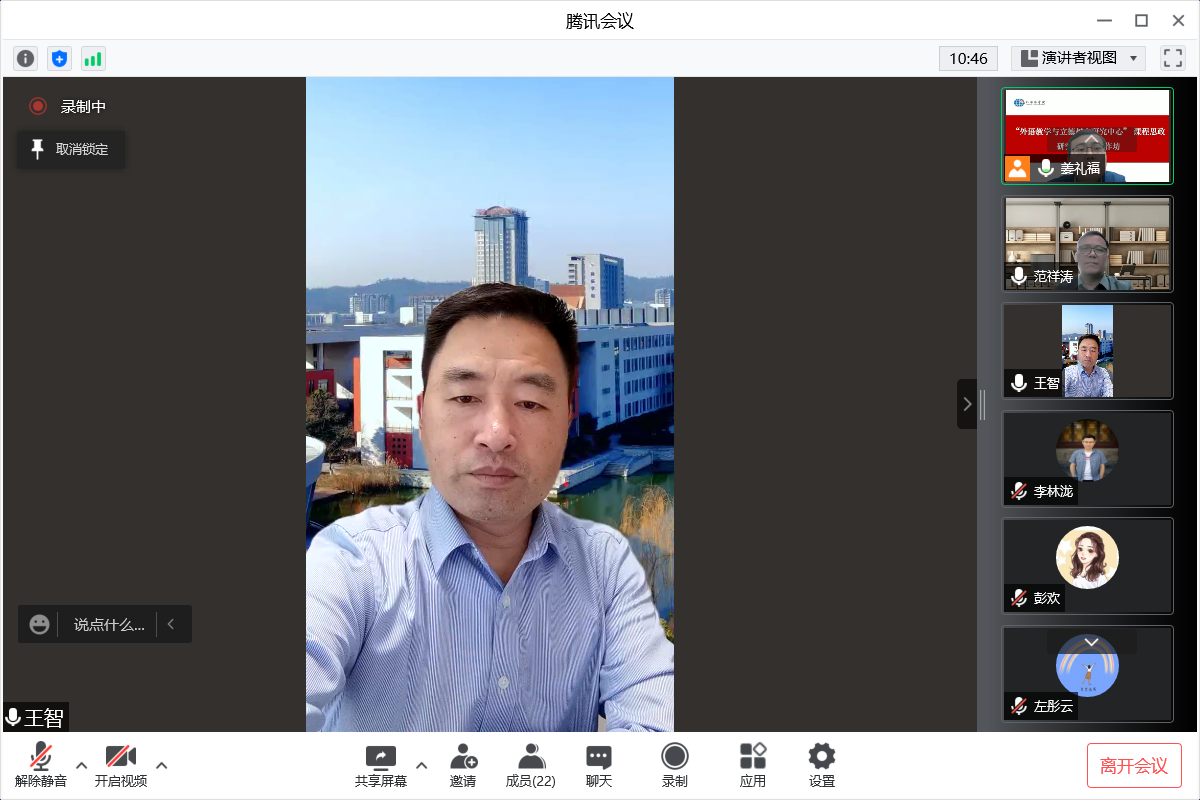Turn on the camera (开启视频)
Screen dimensions: 1200x800
click(x=121, y=765)
